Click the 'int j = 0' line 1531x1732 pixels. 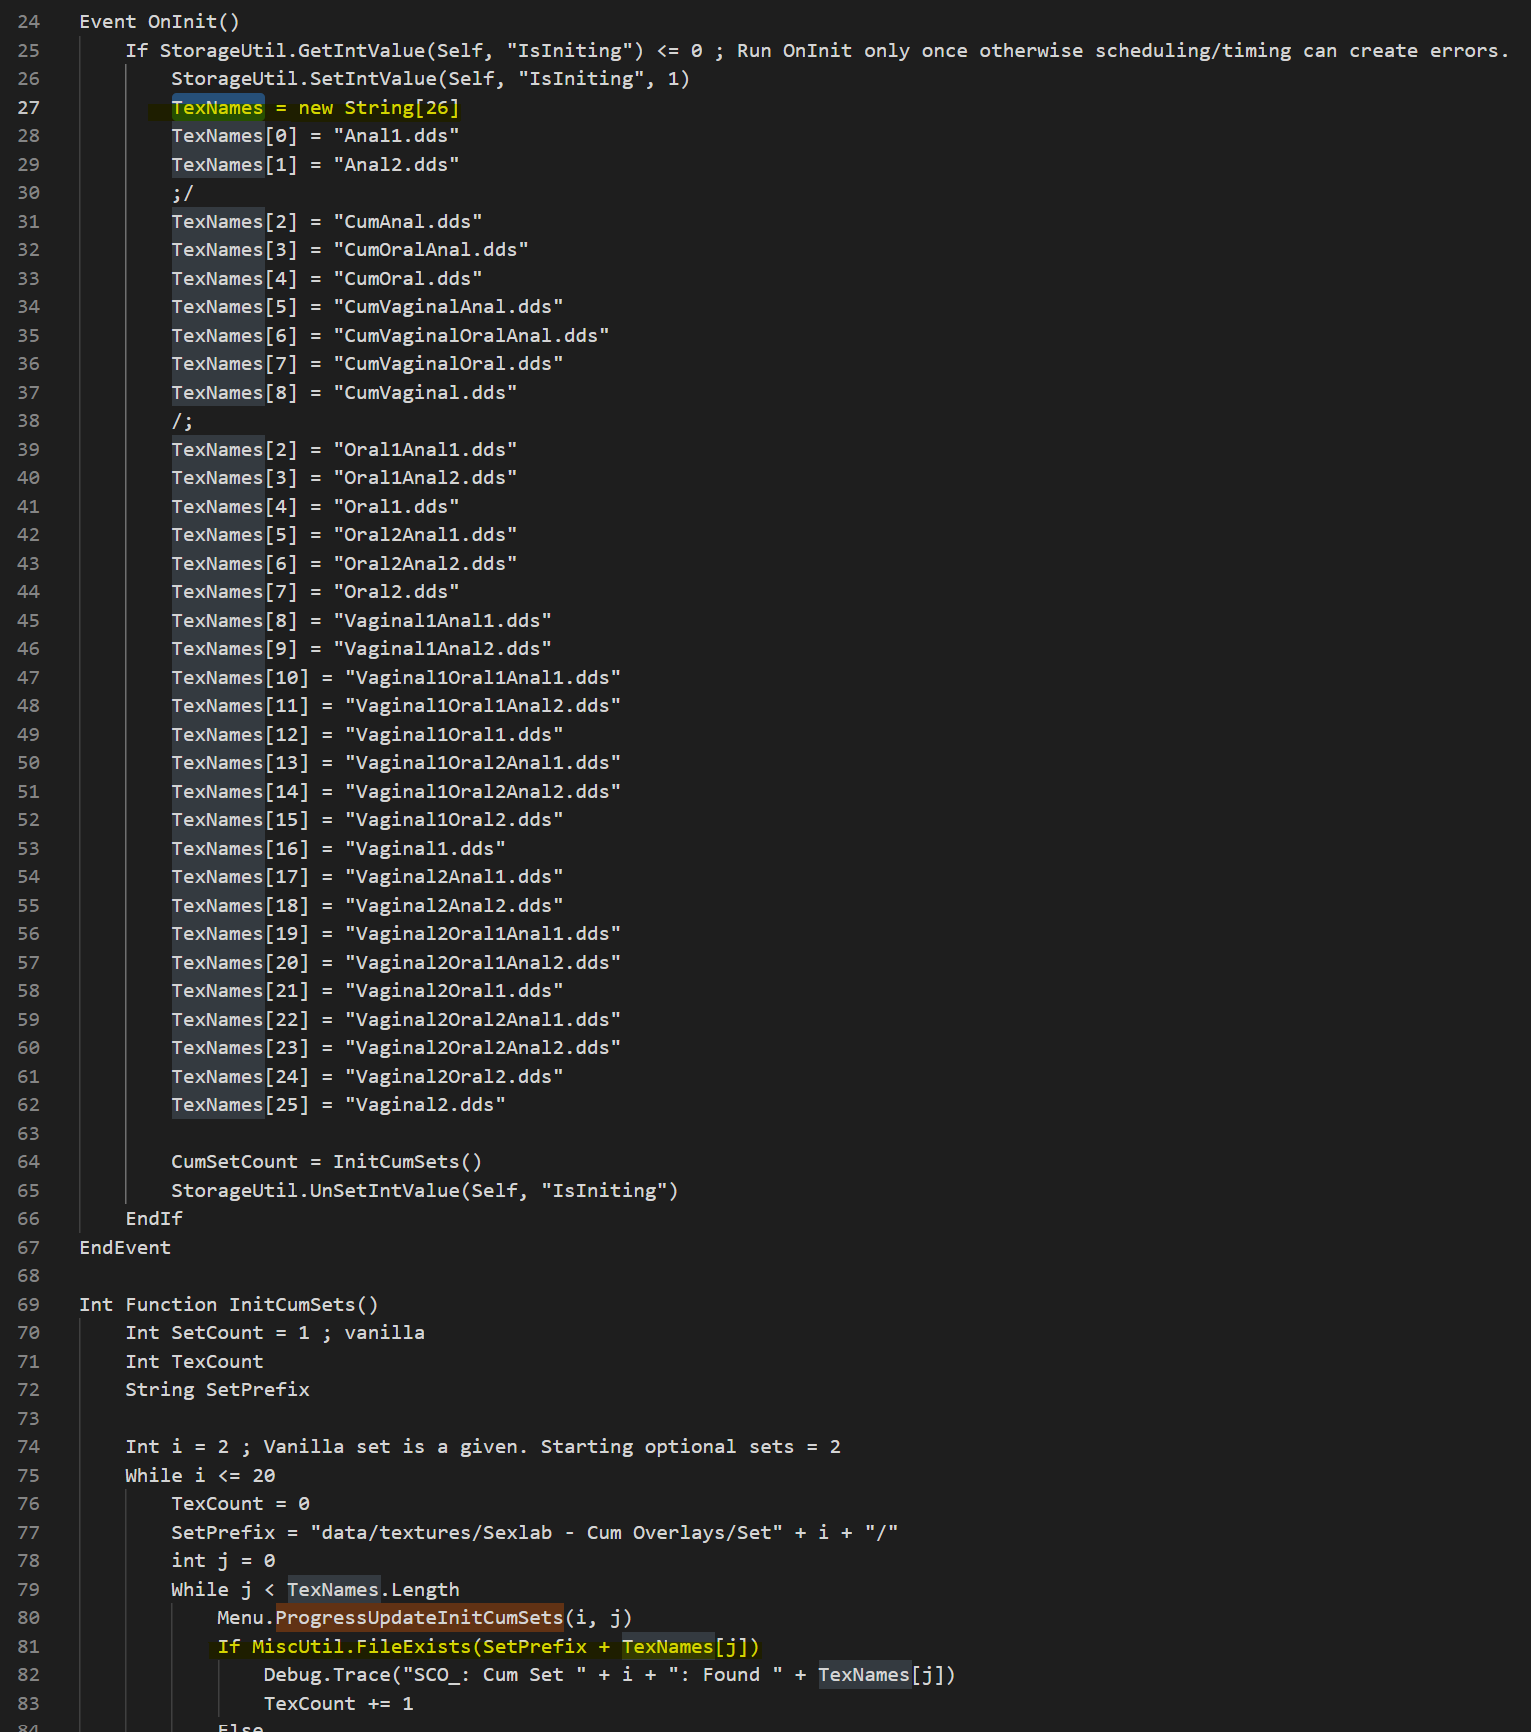[x=223, y=1560]
